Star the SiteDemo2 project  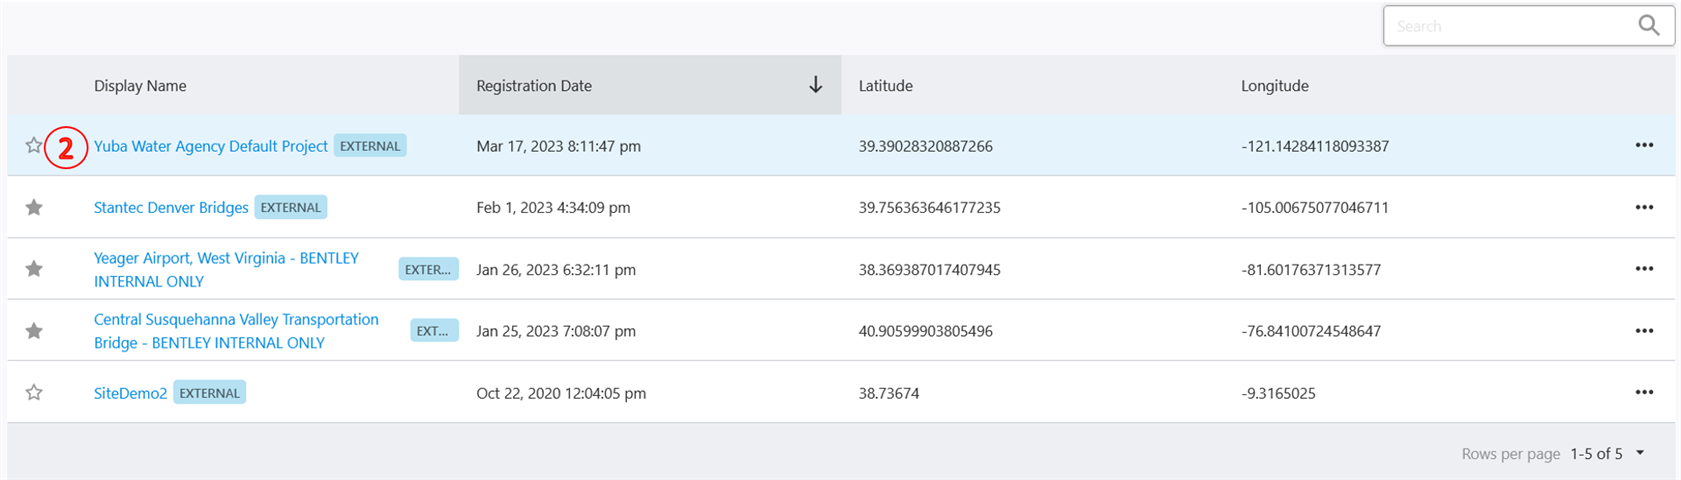34,393
